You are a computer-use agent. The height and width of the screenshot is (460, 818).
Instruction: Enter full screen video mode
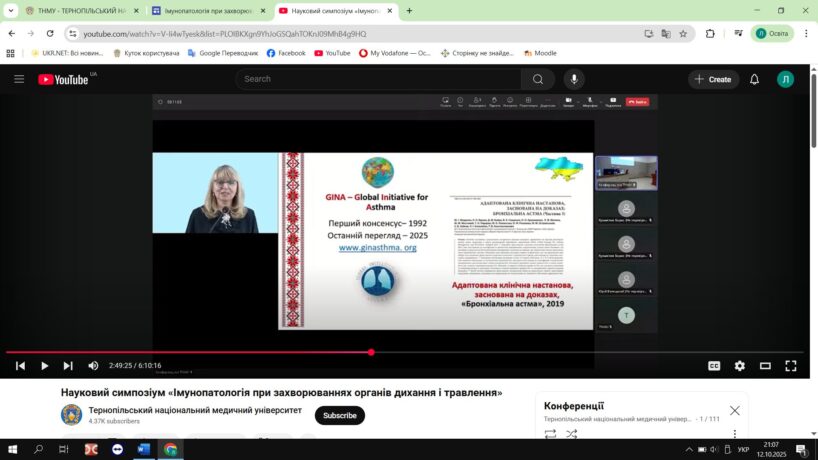pyautogui.click(x=790, y=366)
